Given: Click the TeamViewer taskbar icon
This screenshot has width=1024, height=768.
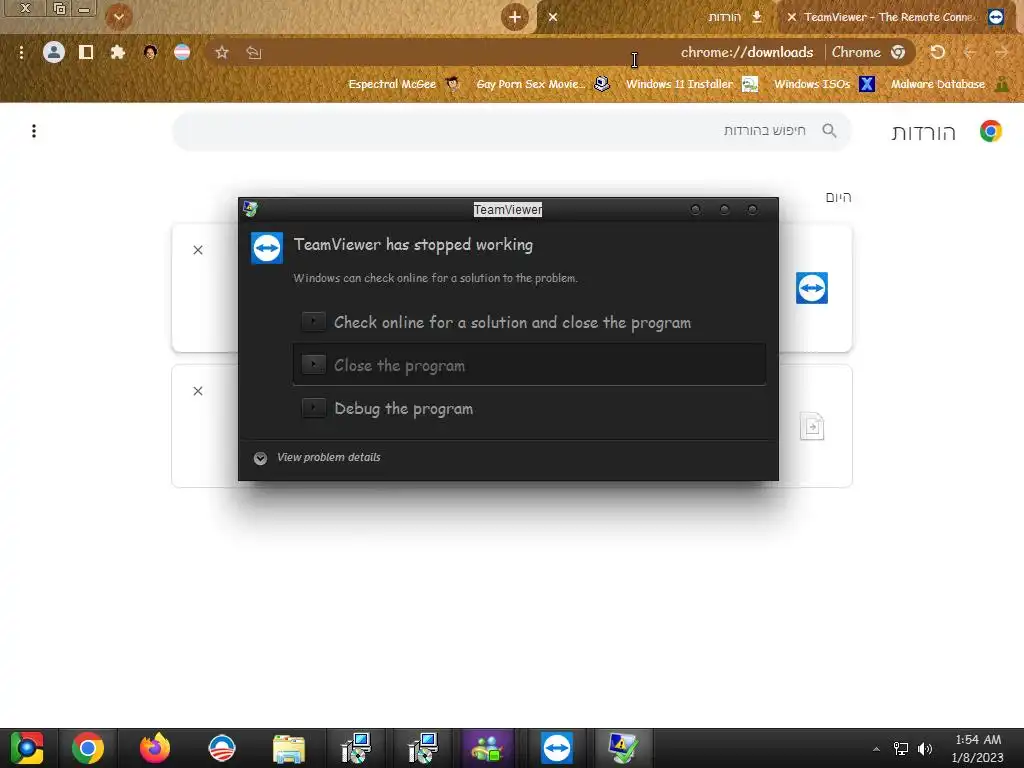Looking at the screenshot, I should coord(556,748).
